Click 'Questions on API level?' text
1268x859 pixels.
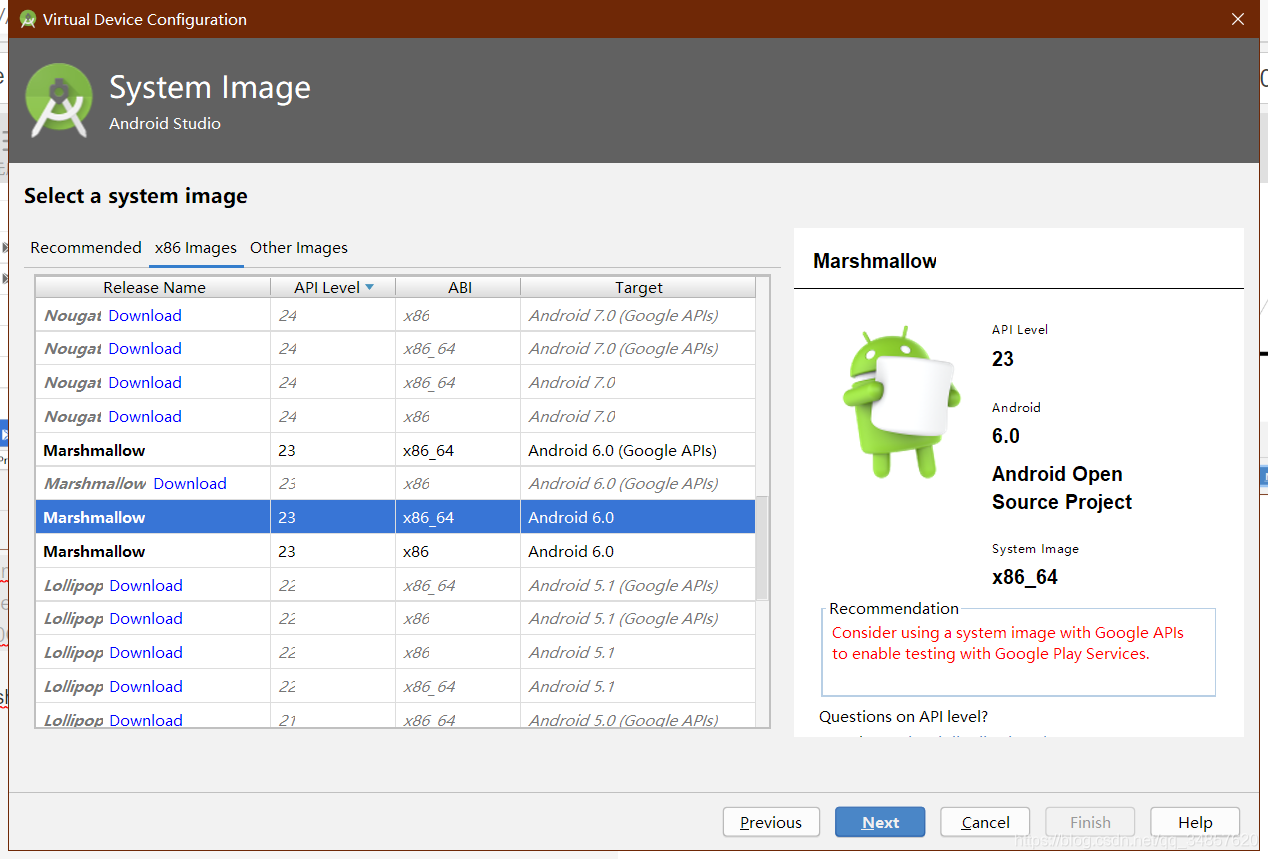tap(903, 717)
